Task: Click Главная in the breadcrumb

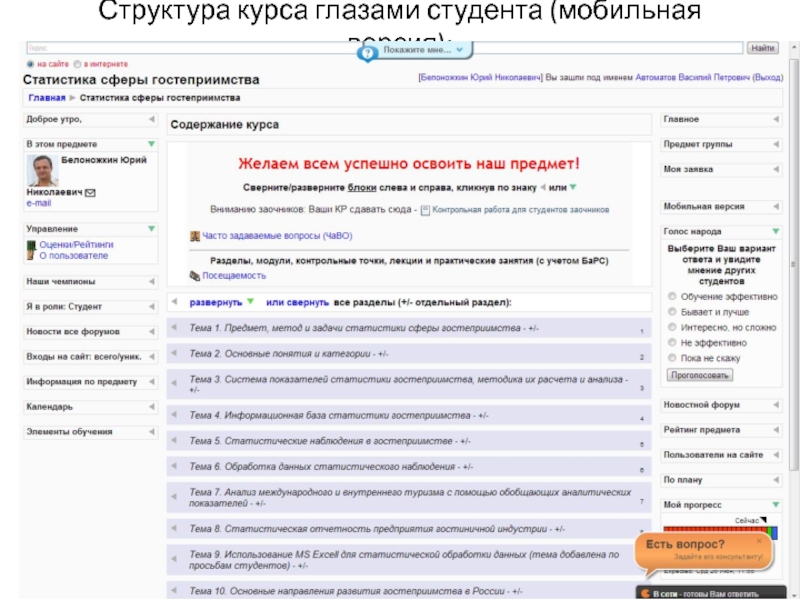Action: pos(47,98)
